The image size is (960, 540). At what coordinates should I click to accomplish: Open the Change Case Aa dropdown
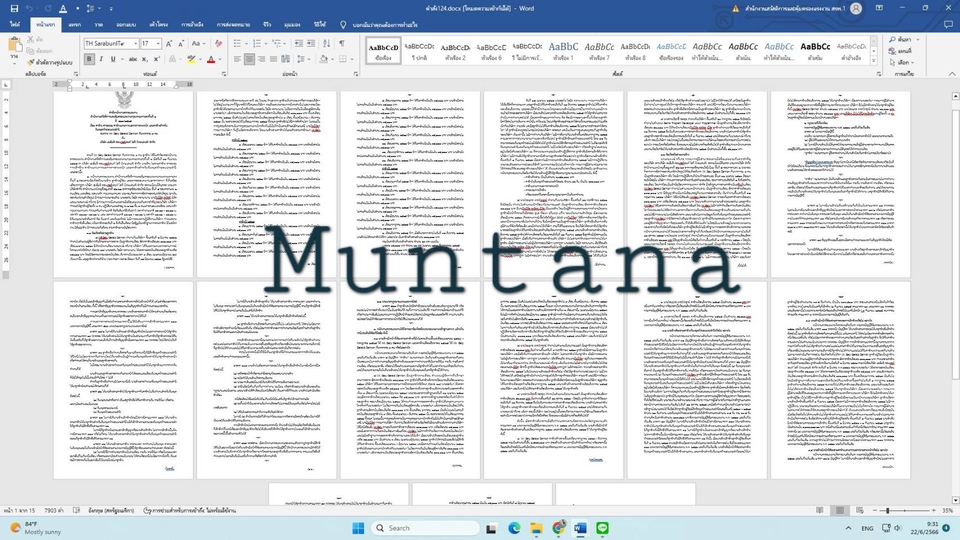[198, 43]
